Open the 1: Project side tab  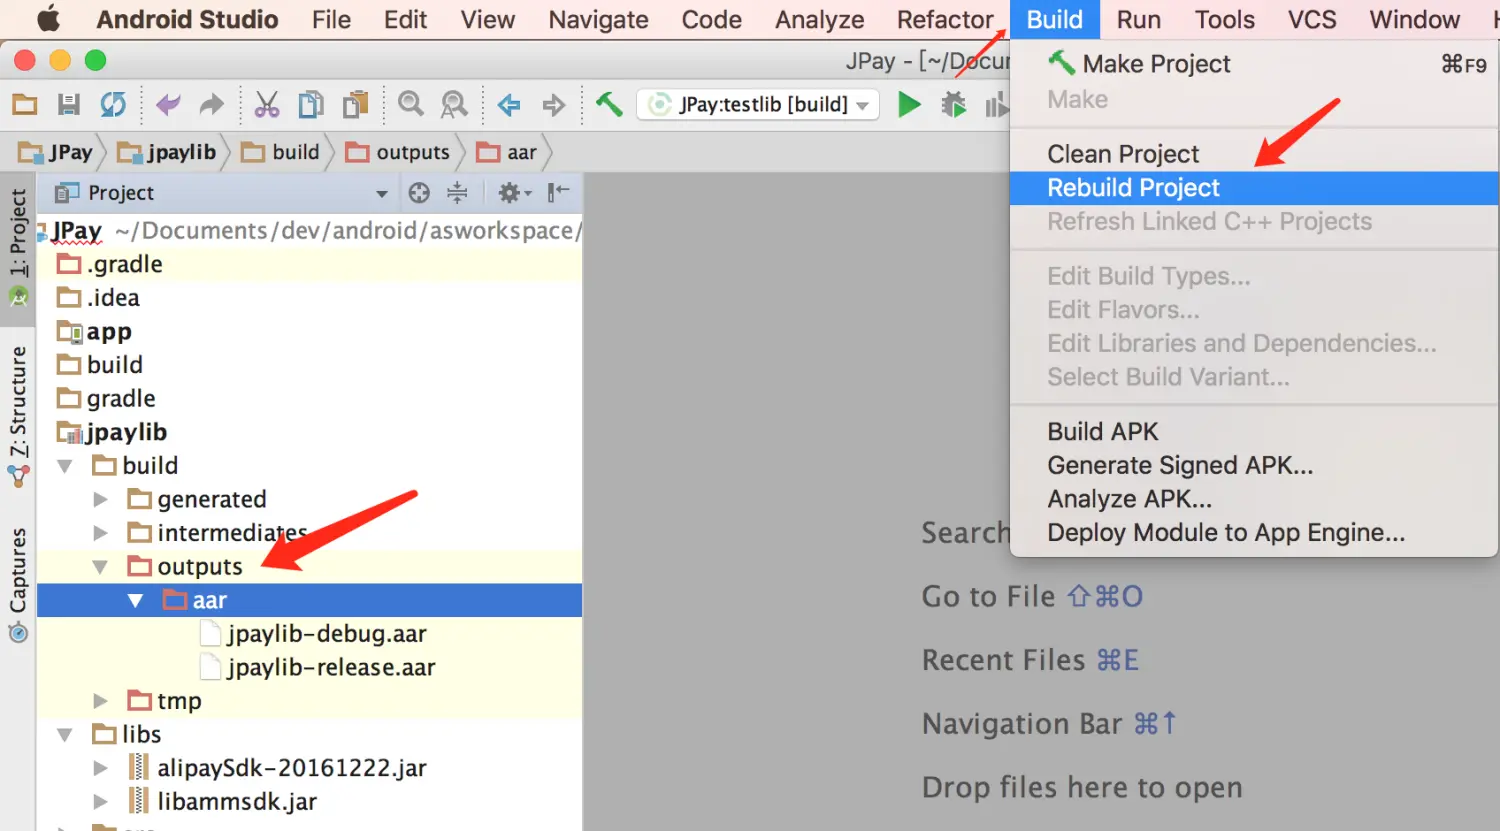pyautogui.click(x=18, y=248)
